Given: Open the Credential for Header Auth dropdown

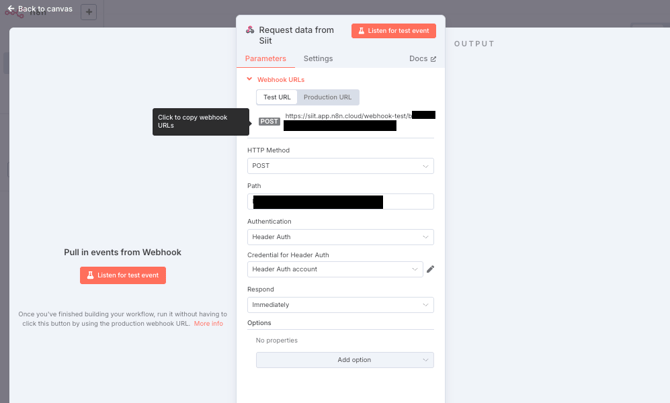Looking at the screenshot, I should pos(335,269).
